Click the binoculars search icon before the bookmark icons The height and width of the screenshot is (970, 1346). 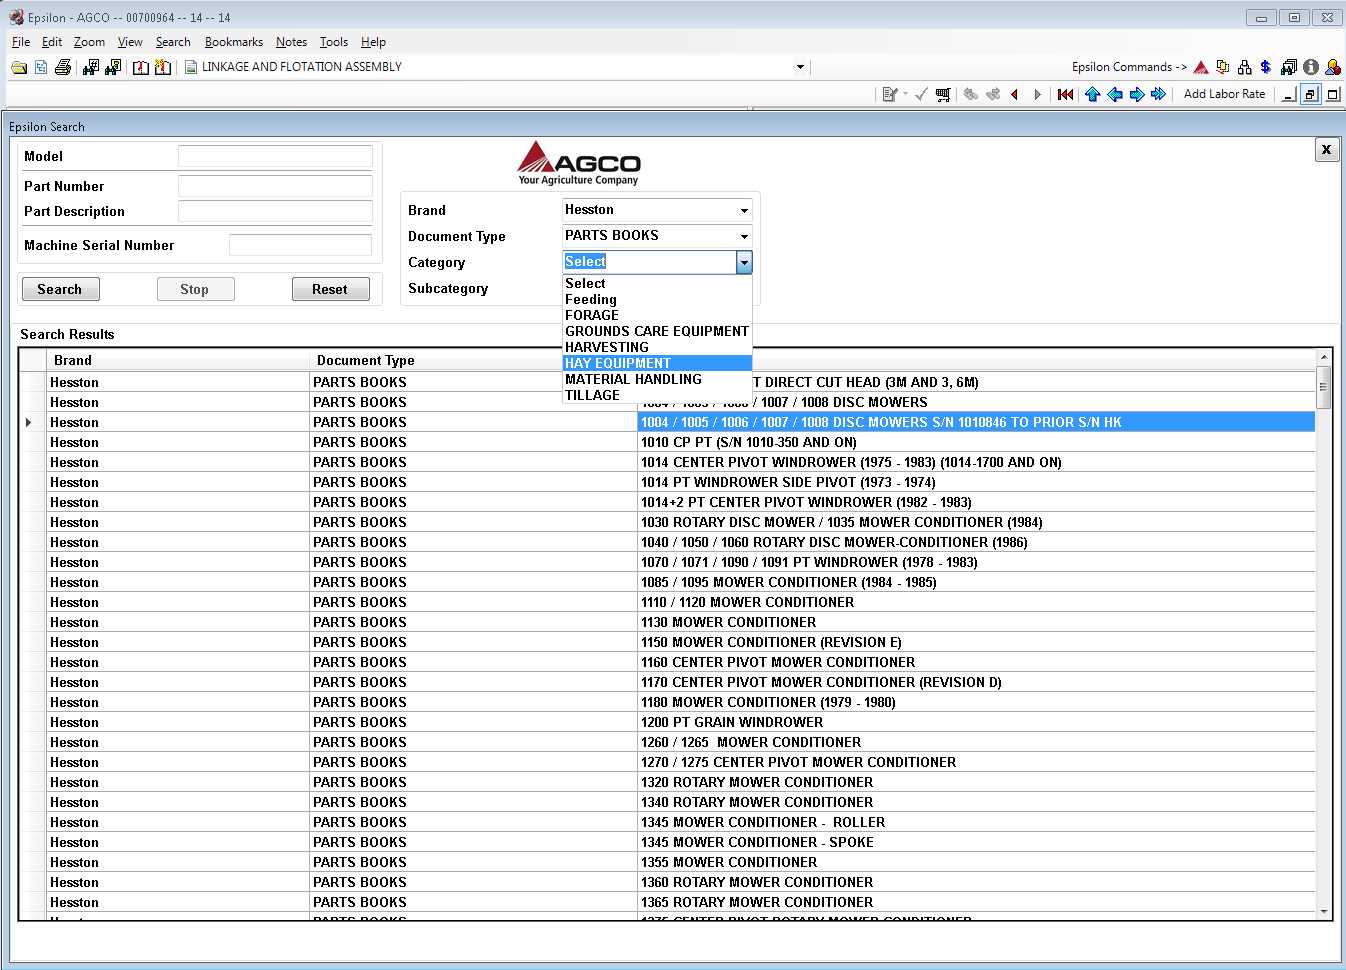pos(113,67)
